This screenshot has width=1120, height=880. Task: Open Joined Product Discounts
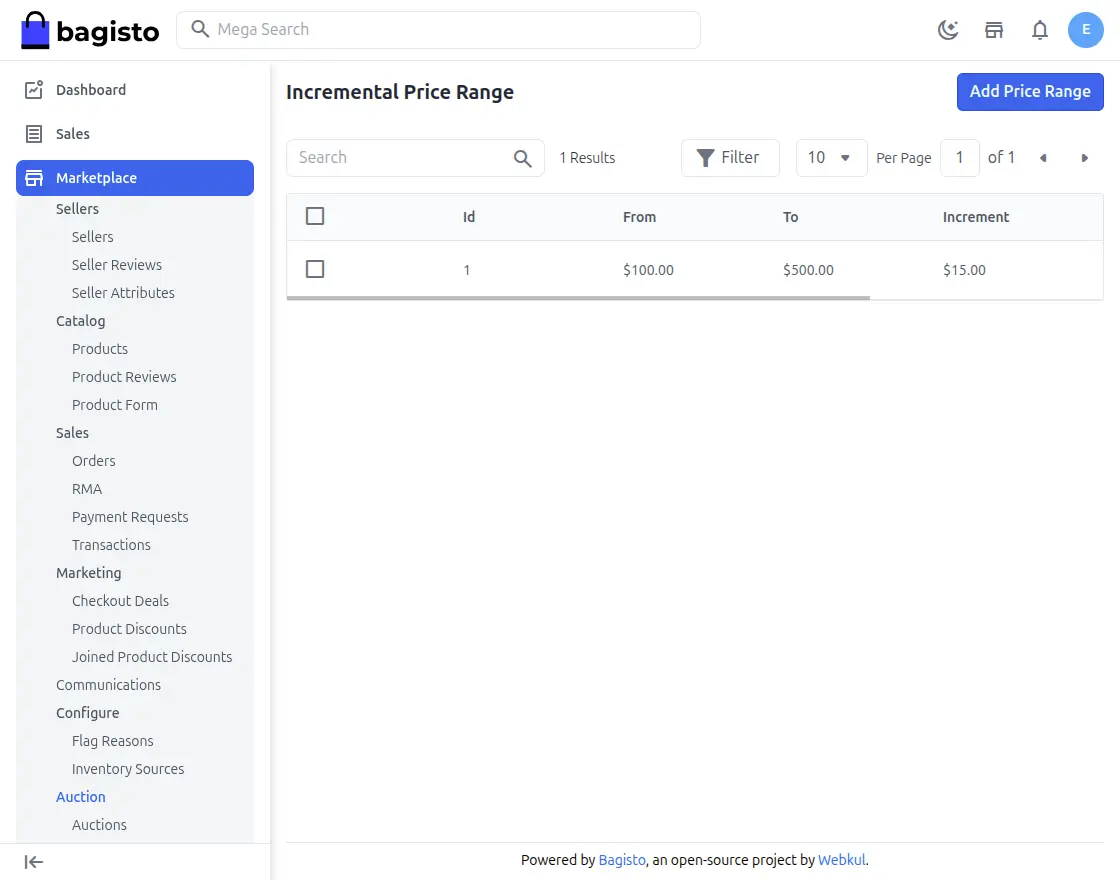(151, 657)
